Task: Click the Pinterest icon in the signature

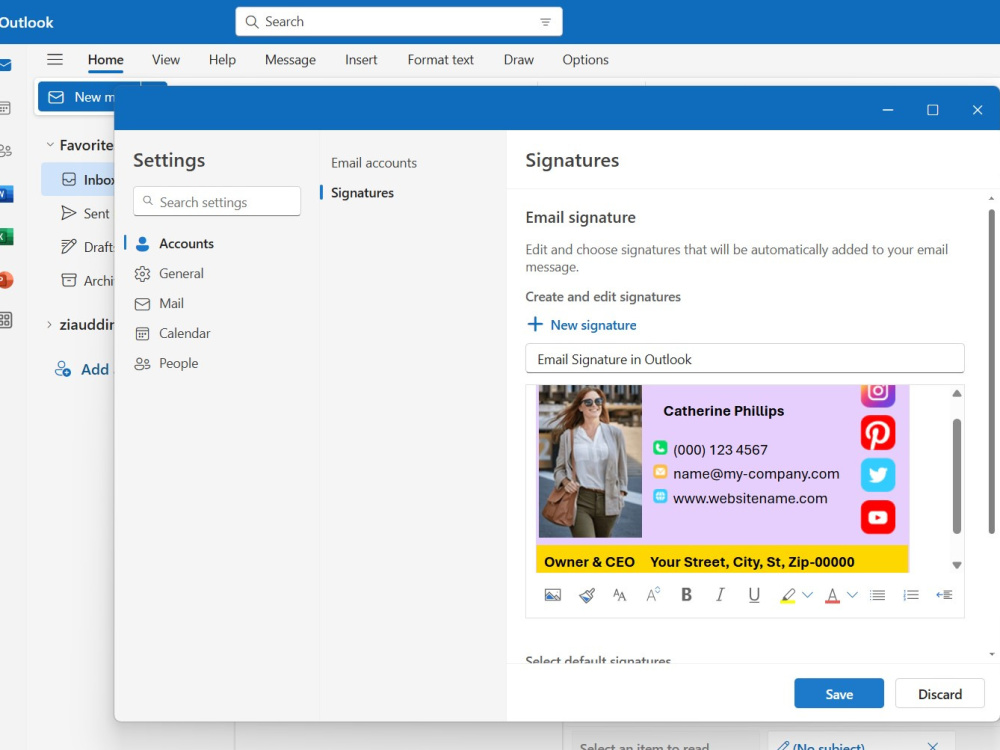Action: pos(878,433)
